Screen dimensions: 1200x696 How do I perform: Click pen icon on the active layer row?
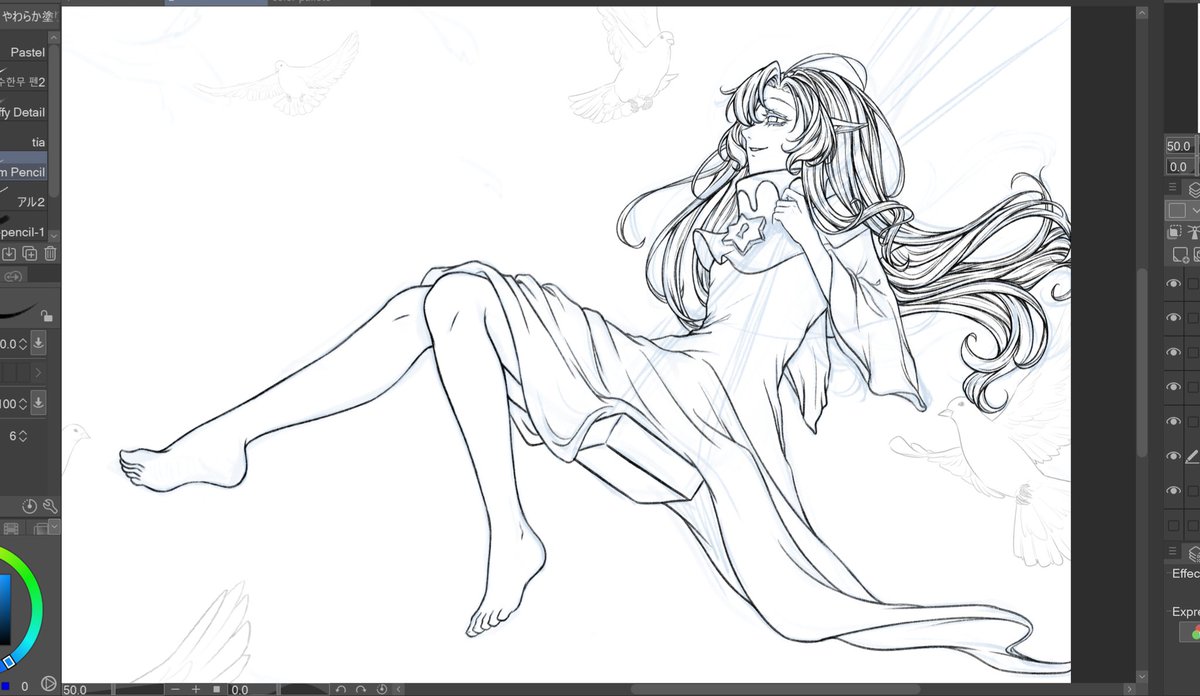tap(1193, 456)
